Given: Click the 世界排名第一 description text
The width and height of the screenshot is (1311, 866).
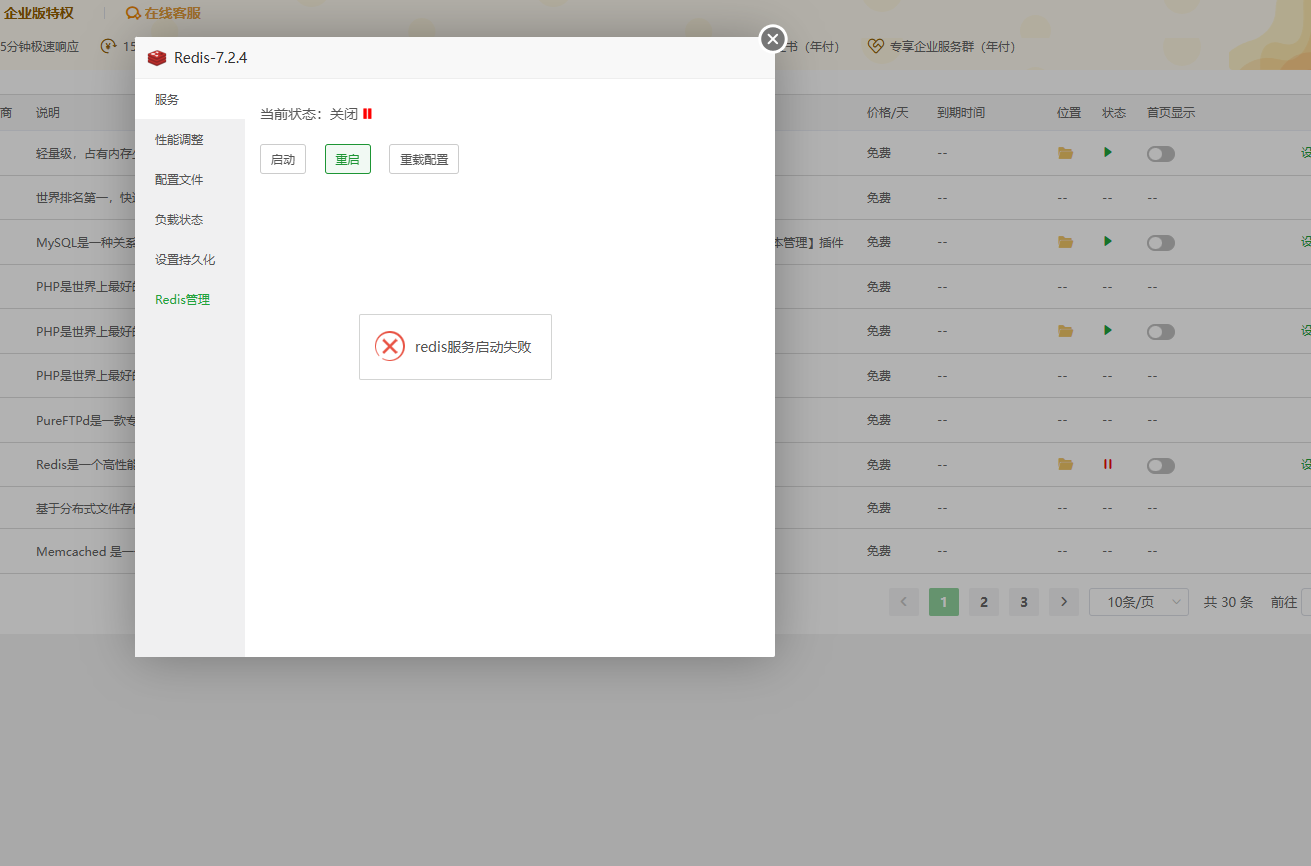Looking at the screenshot, I should pyautogui.click(x=85, y=197).
